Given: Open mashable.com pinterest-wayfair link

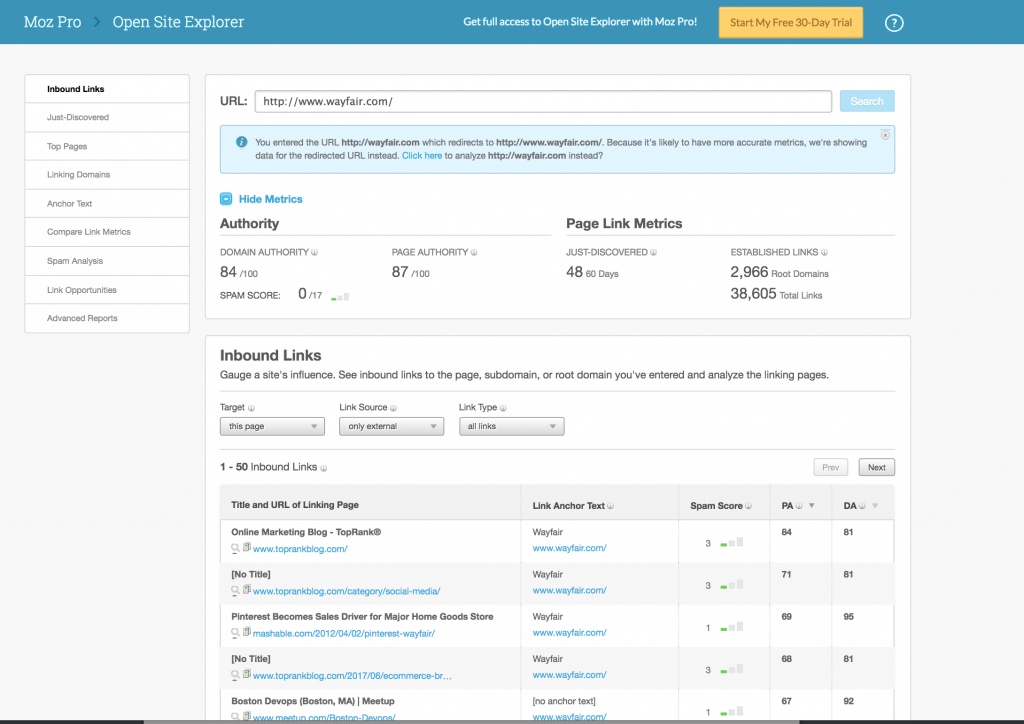Looking at the screenshot, I should [x=344, y=634].
